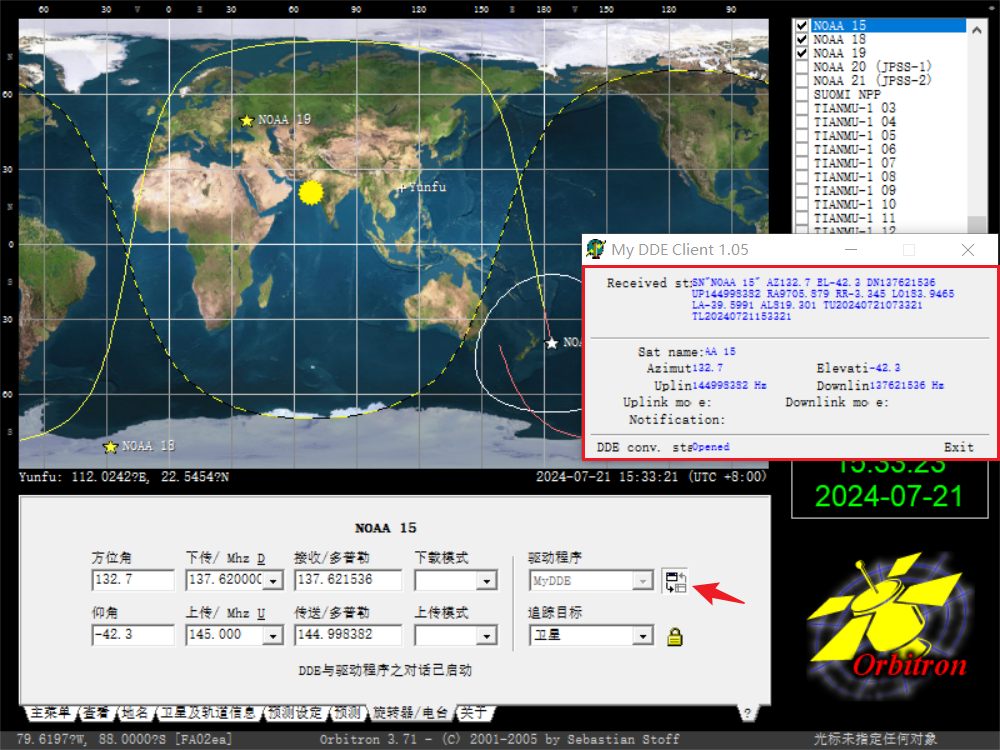Click the NOAA 19 star marker on map
Viewport: 1000px width, 750px height.
point(247,121)
